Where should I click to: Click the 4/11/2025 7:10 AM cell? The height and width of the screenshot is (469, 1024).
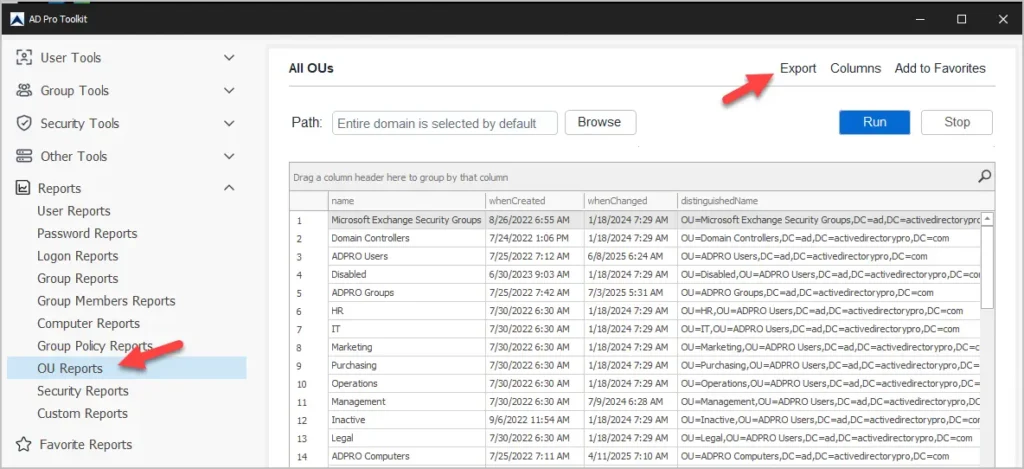[x=630, y=456]
